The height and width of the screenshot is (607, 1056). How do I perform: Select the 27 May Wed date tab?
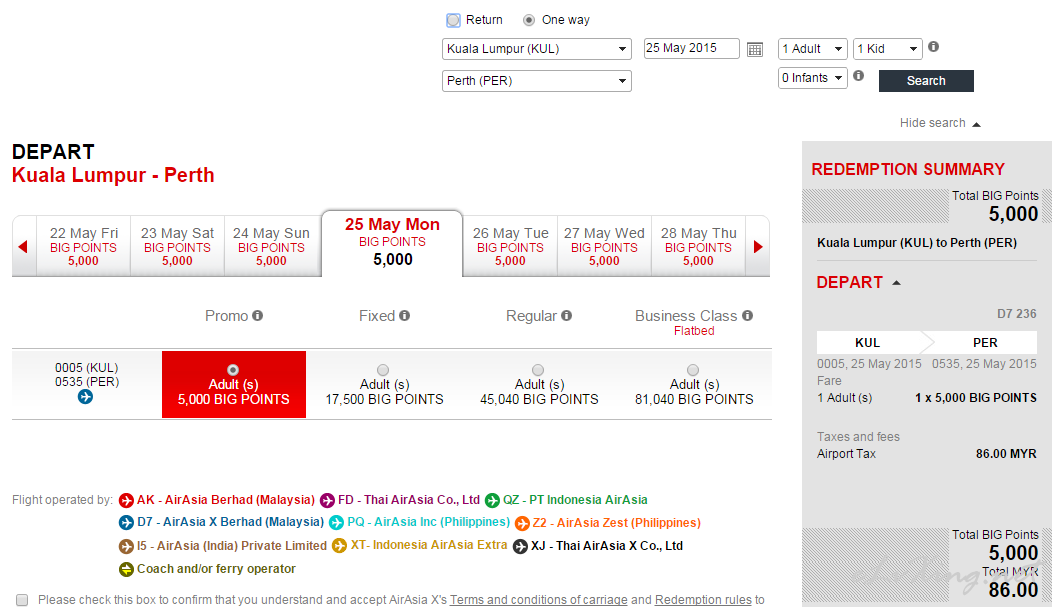pos(604,247)
